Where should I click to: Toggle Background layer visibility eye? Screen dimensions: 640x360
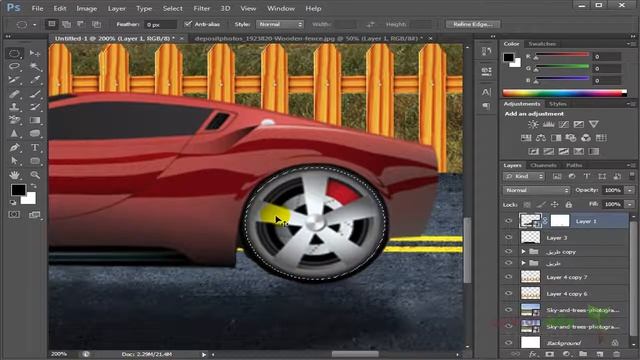[509, 343]
